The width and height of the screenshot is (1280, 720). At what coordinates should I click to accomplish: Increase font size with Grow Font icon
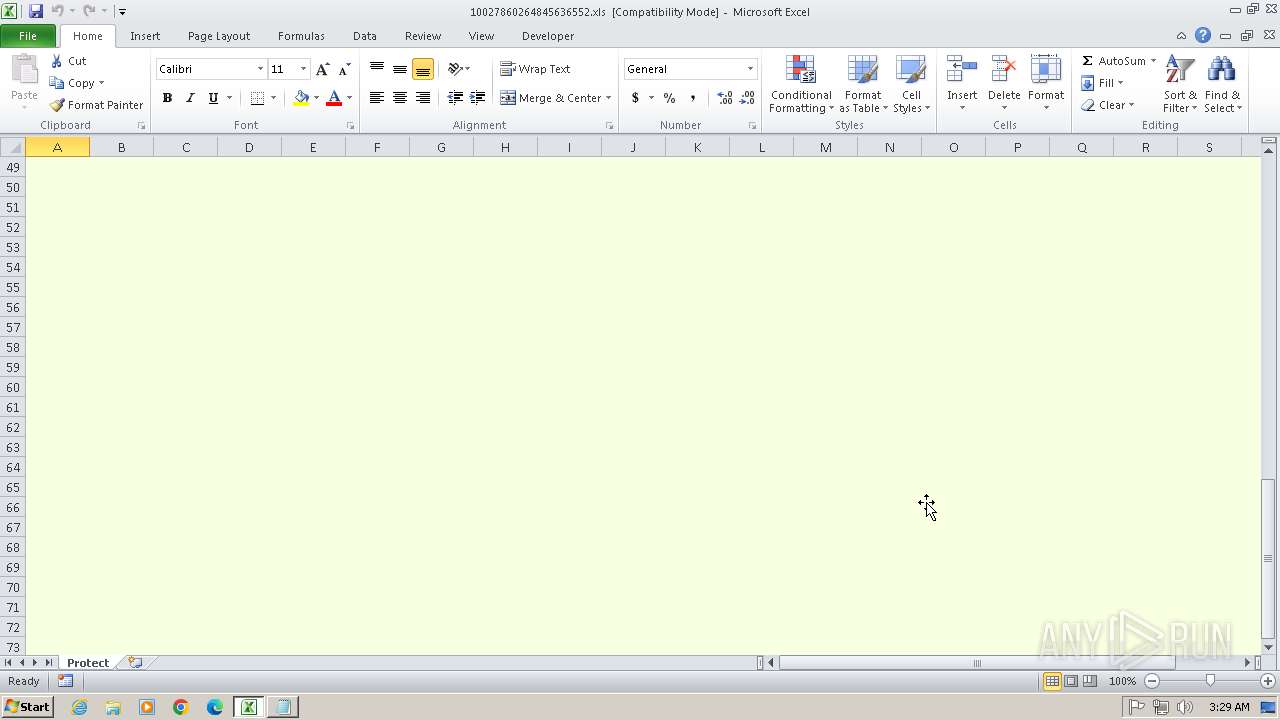click(x=322, y=69)
